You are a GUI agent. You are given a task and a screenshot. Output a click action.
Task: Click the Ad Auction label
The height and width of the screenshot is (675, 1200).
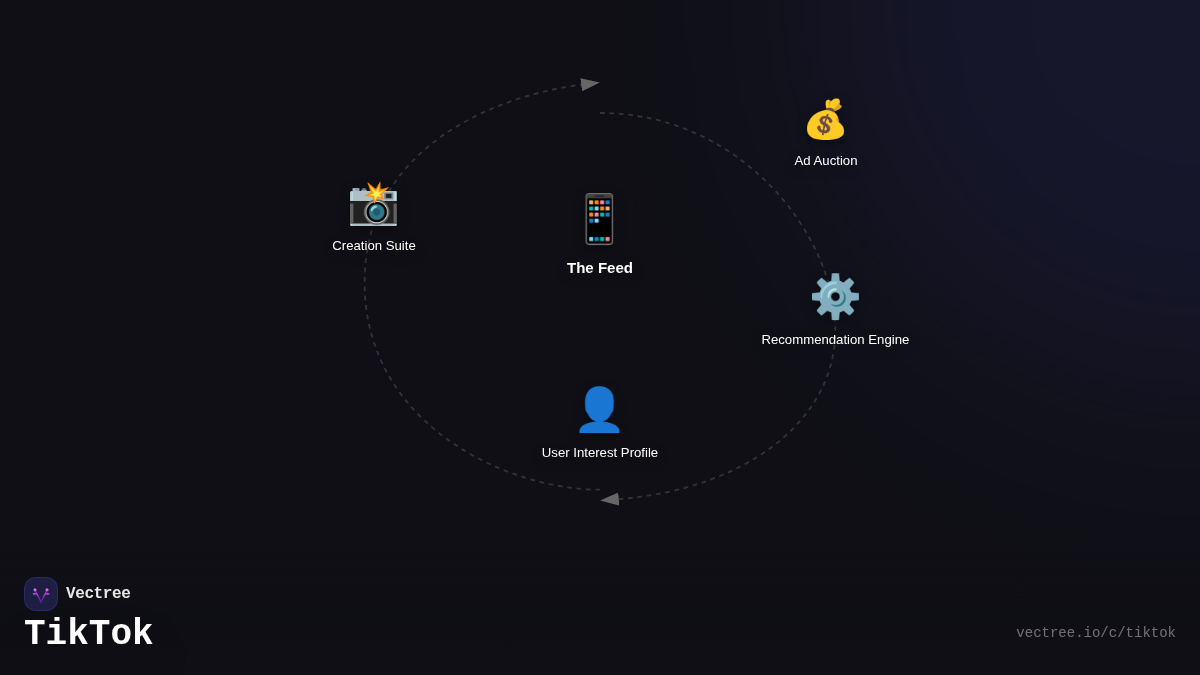(x=826, y=161)
